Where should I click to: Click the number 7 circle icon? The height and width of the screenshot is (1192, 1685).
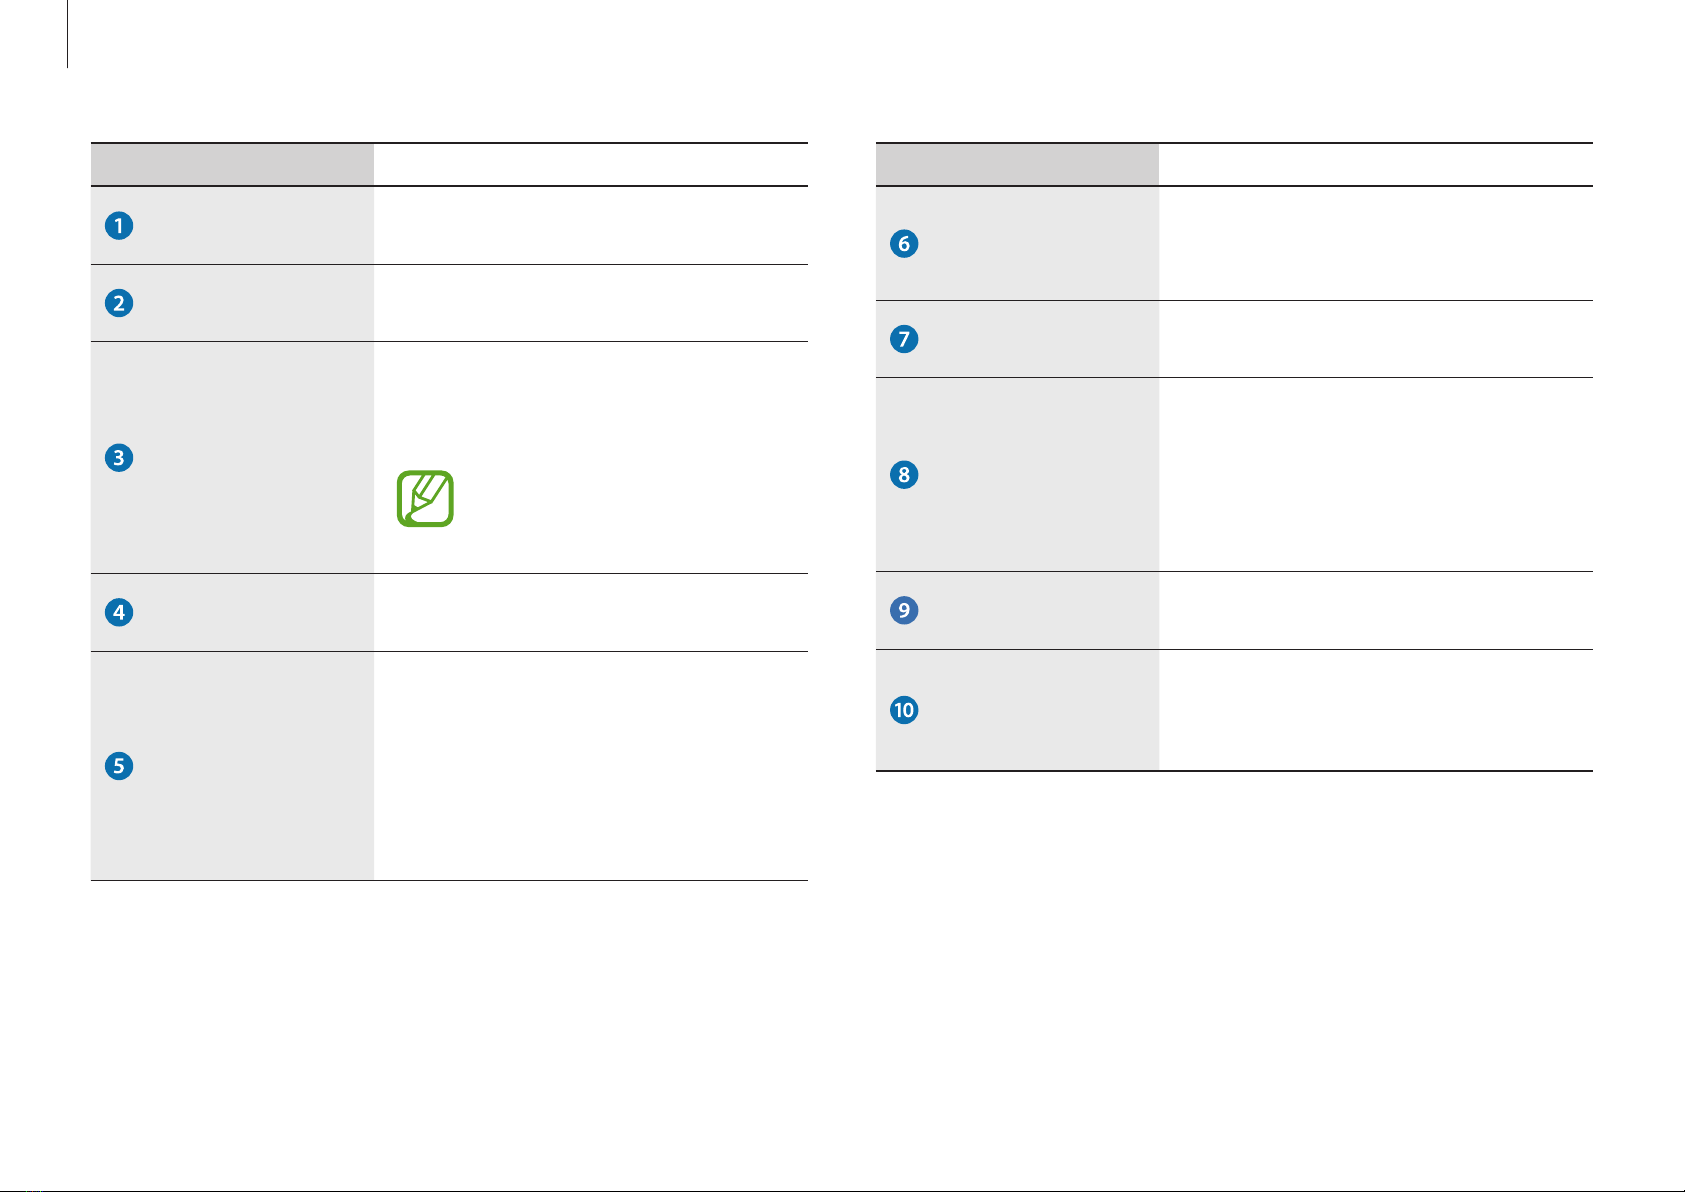(x=904, y=339)
